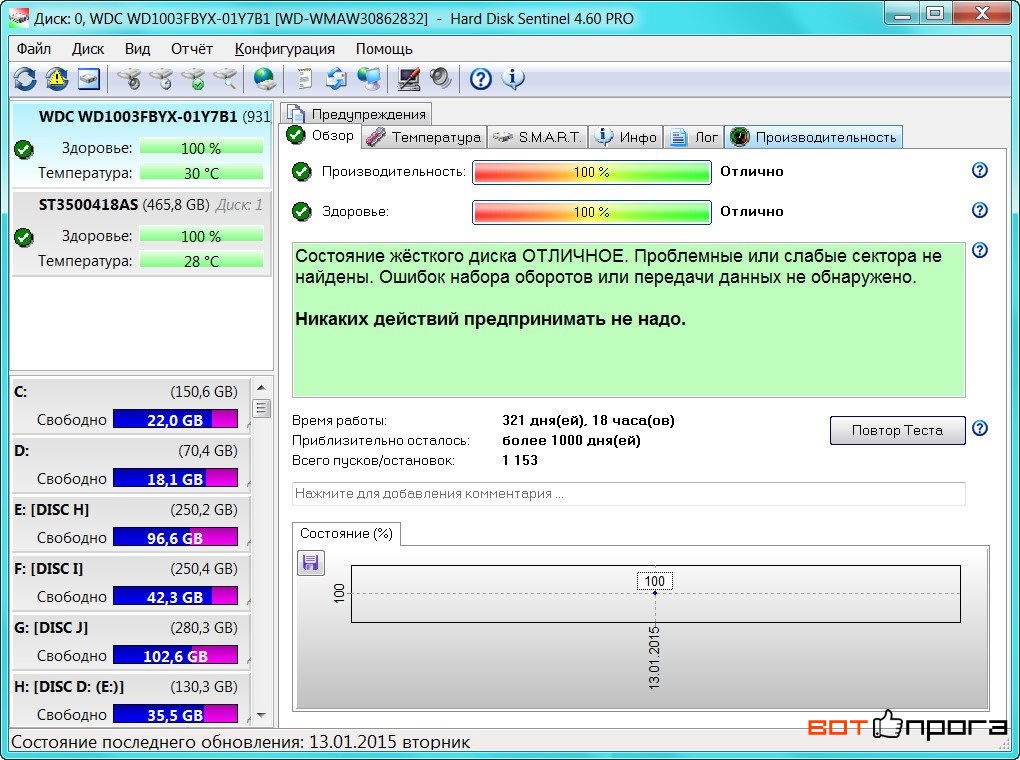Click the refresh-with-warning triangle toolbar icon

pyautogui.click(x=57, y=79)
